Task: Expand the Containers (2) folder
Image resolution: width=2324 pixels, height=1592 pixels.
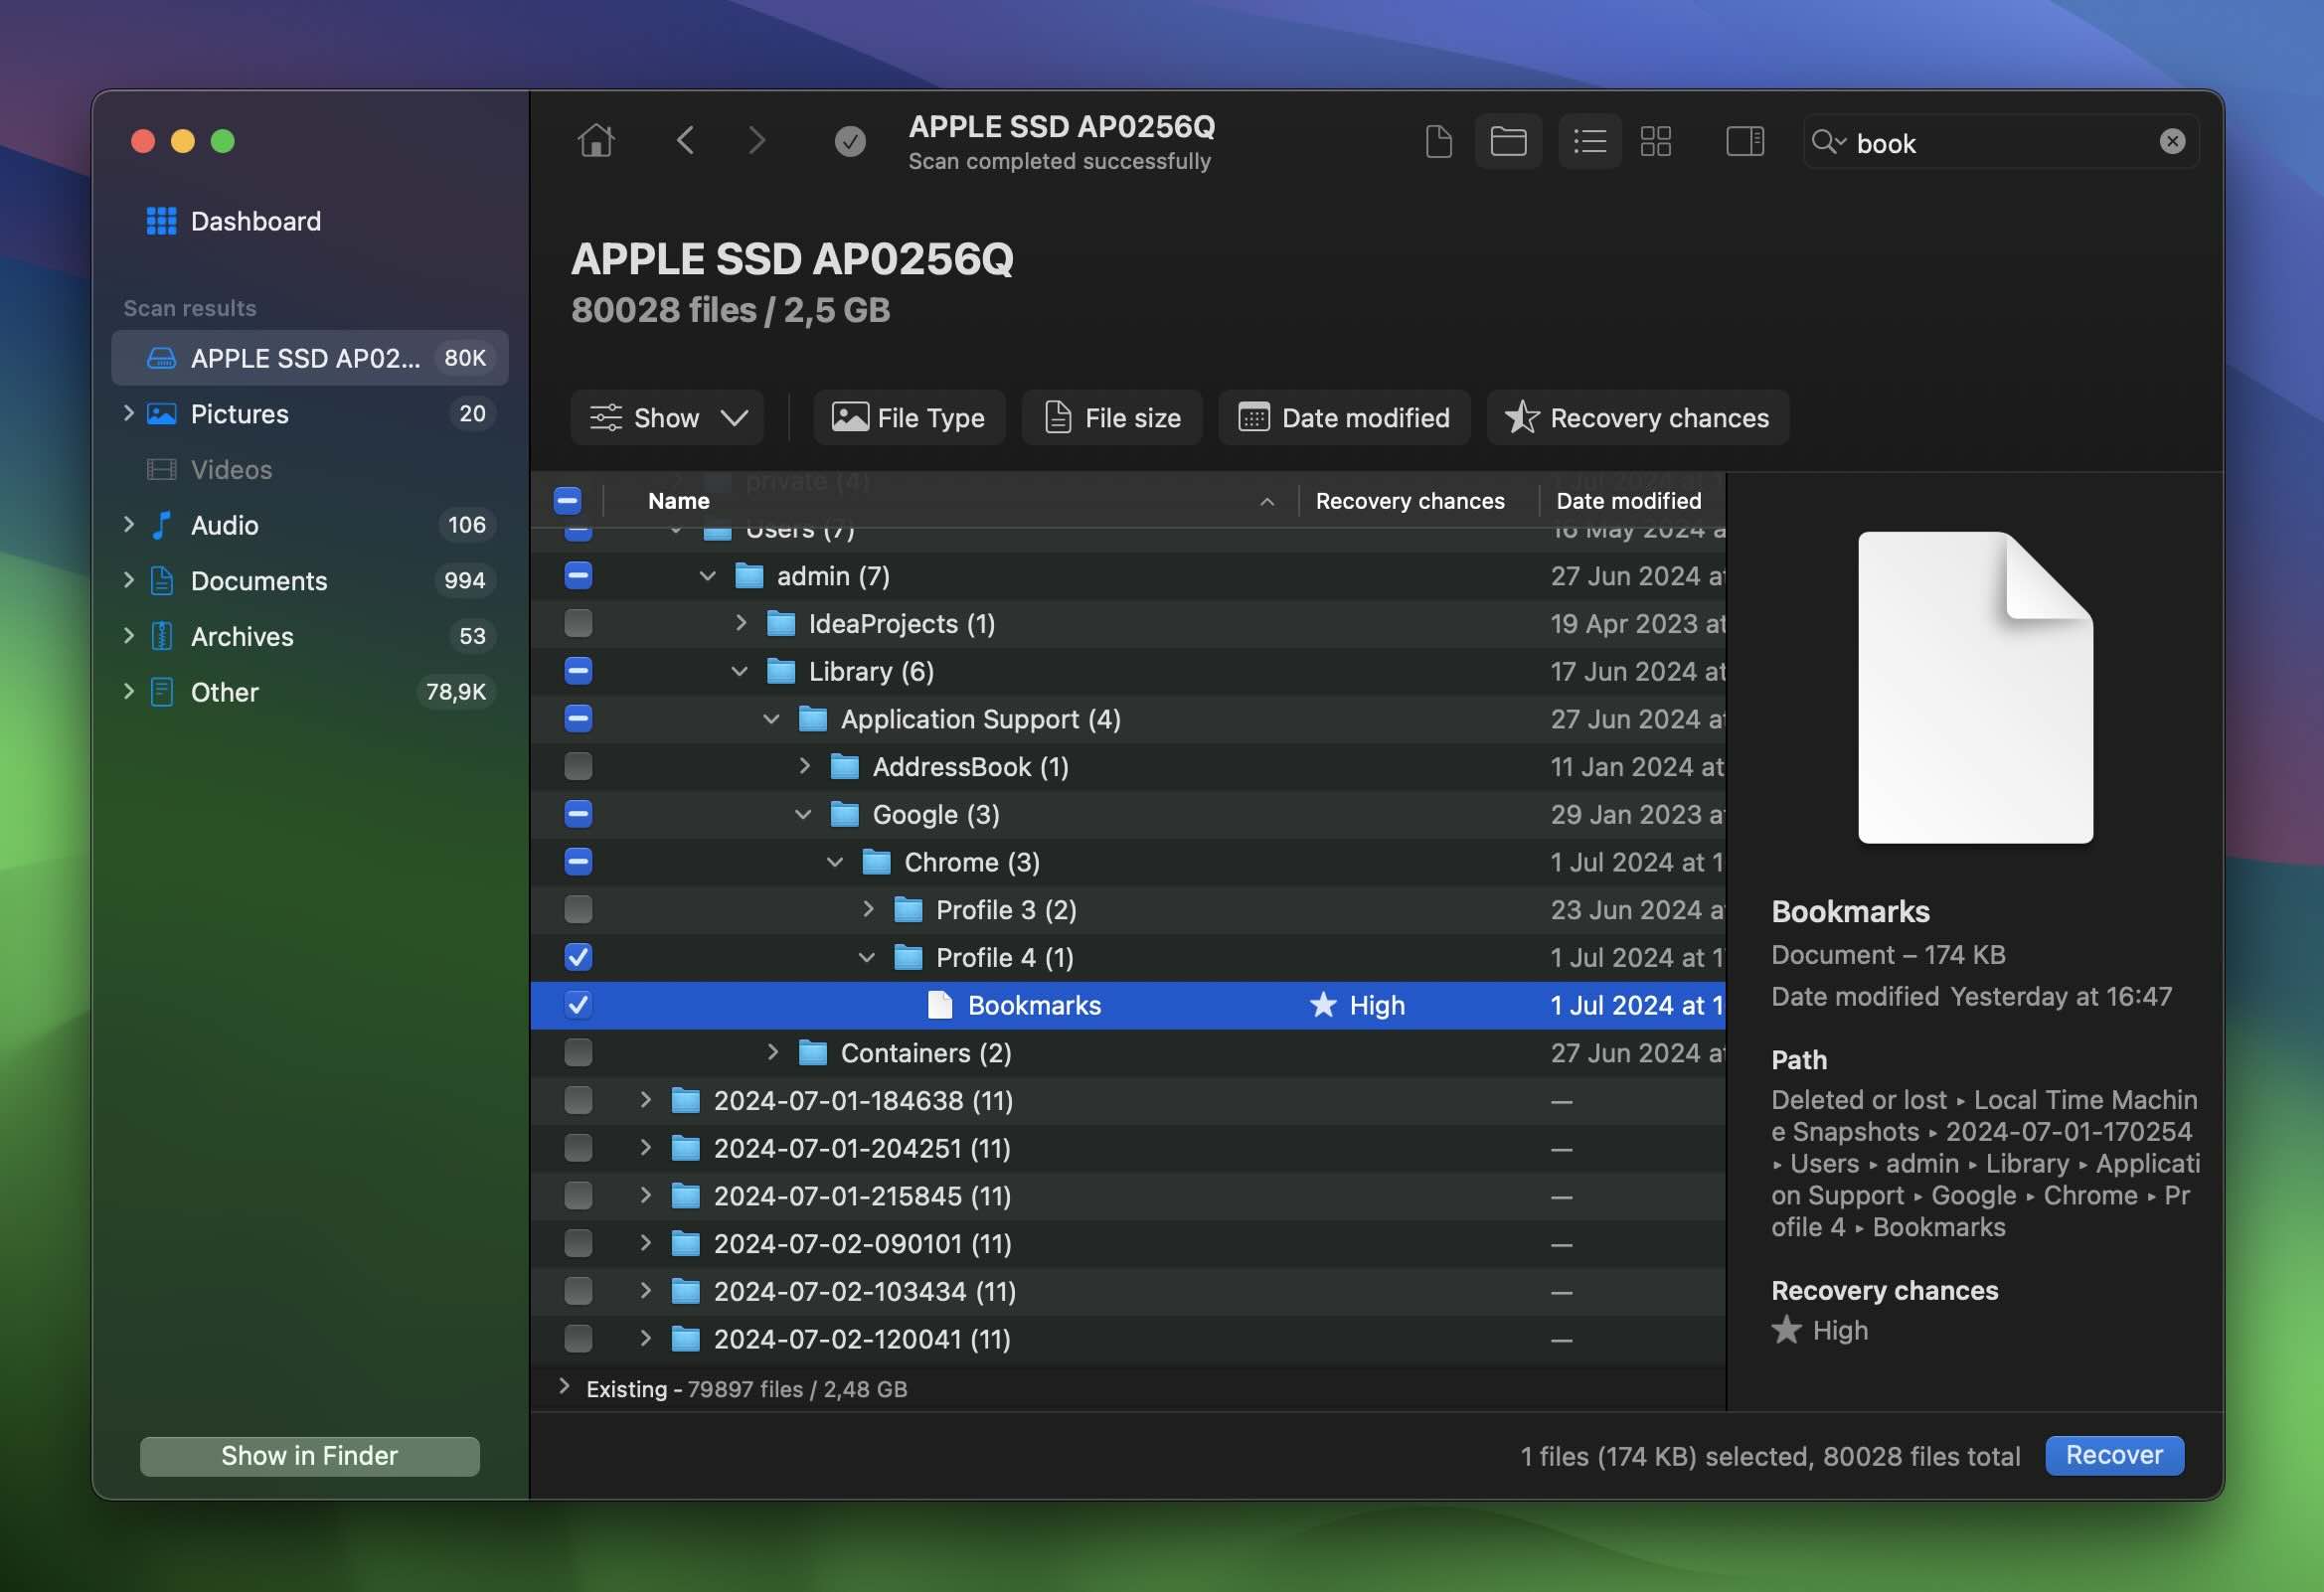Action: tap(772, 1052)
